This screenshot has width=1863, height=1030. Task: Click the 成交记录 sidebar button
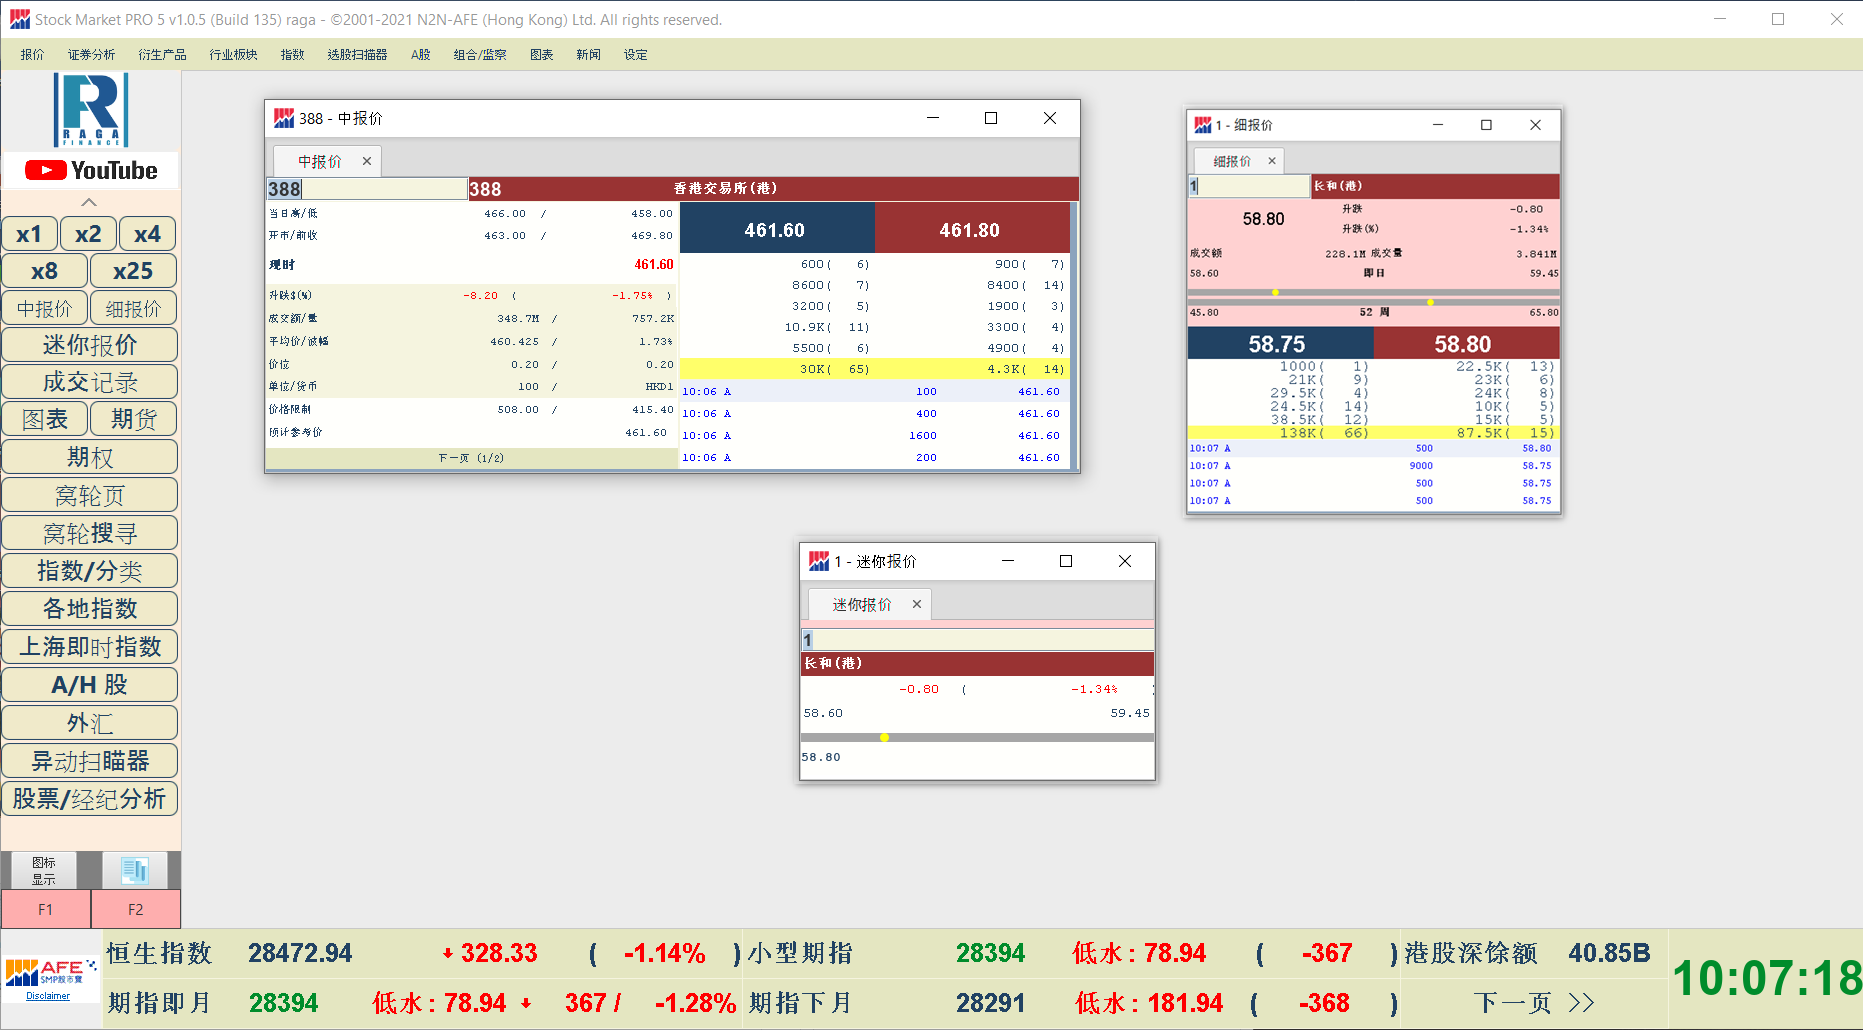[90, 382]
